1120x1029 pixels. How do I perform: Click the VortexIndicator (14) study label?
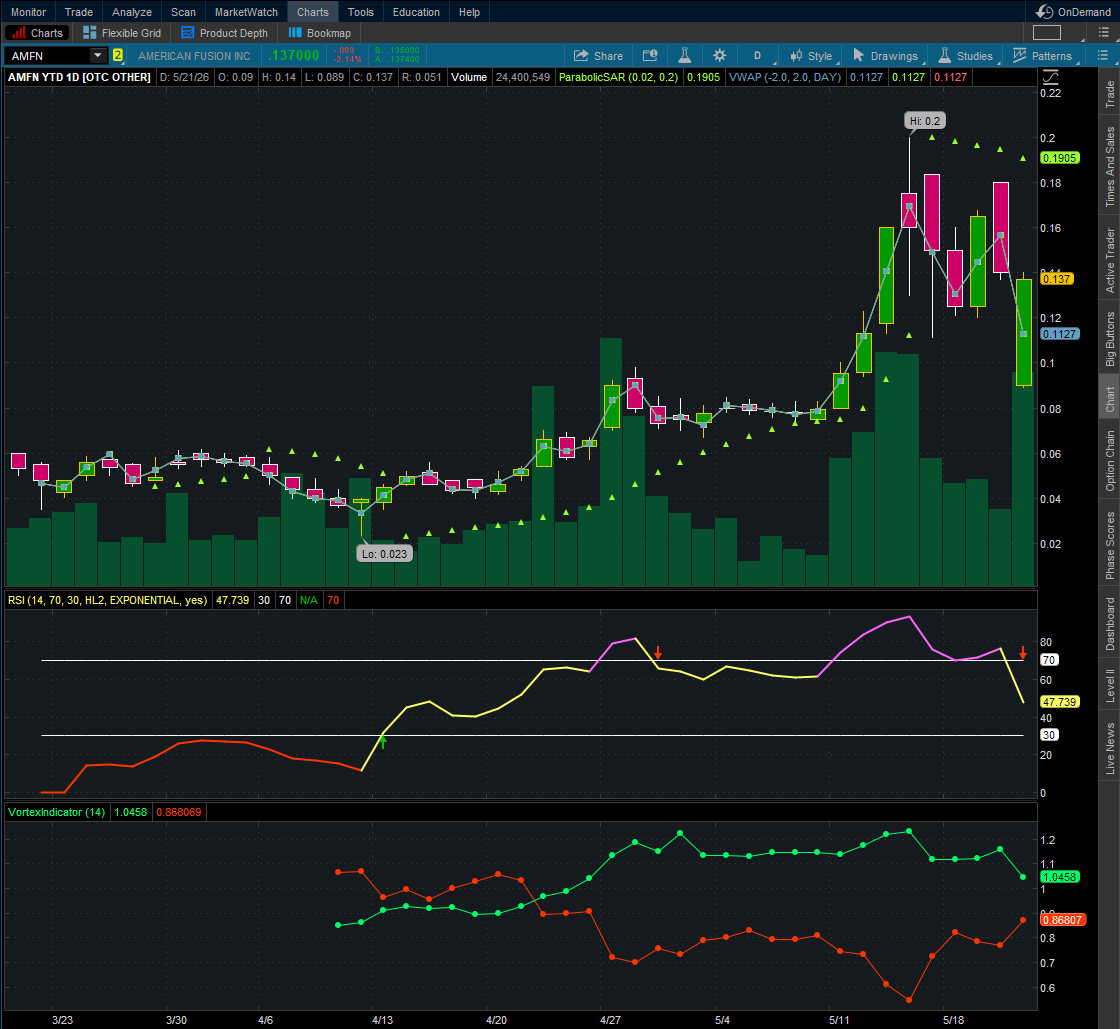(56, 812)
